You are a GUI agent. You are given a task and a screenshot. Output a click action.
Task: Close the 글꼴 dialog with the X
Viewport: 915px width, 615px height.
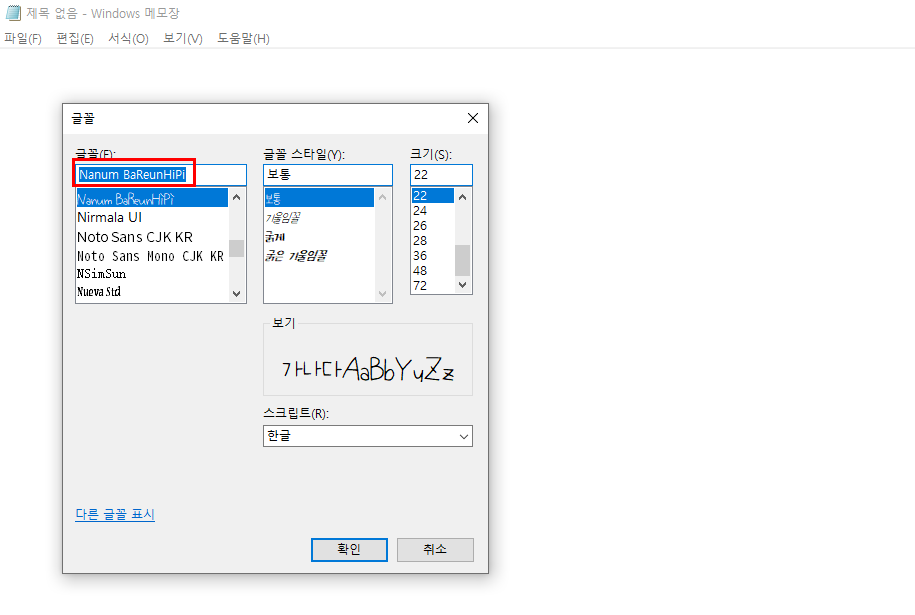(x=473, y=118)
